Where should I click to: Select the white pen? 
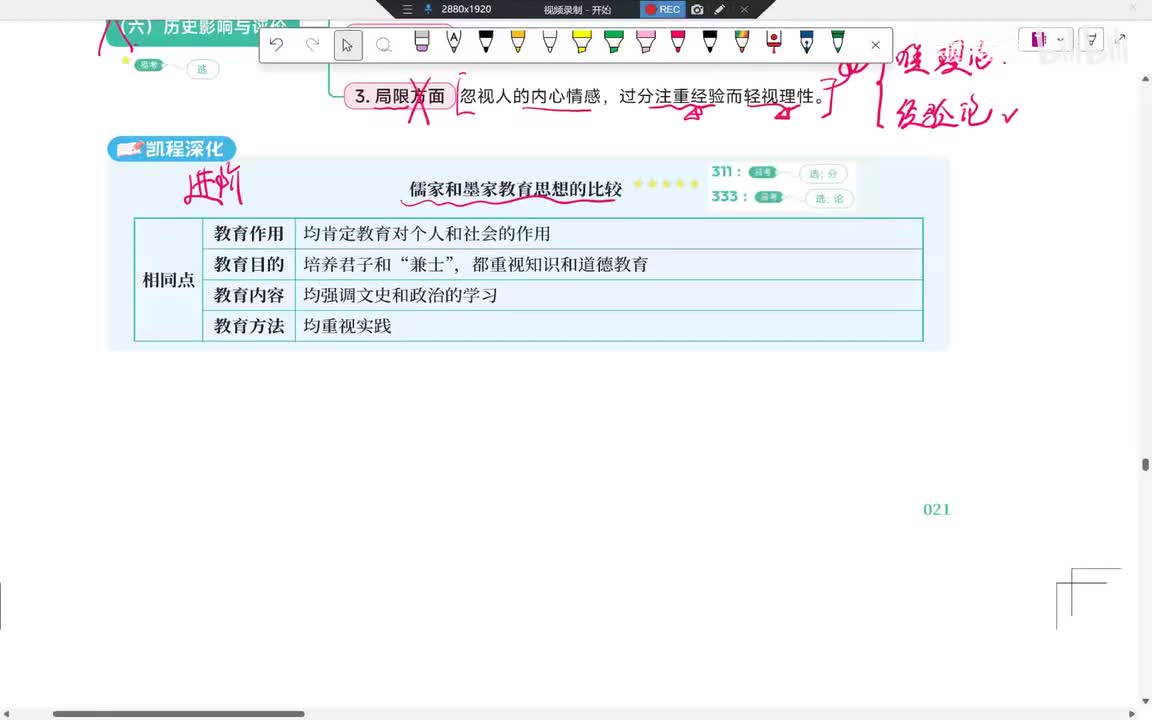pyautogui.click(x=550, y=41)
